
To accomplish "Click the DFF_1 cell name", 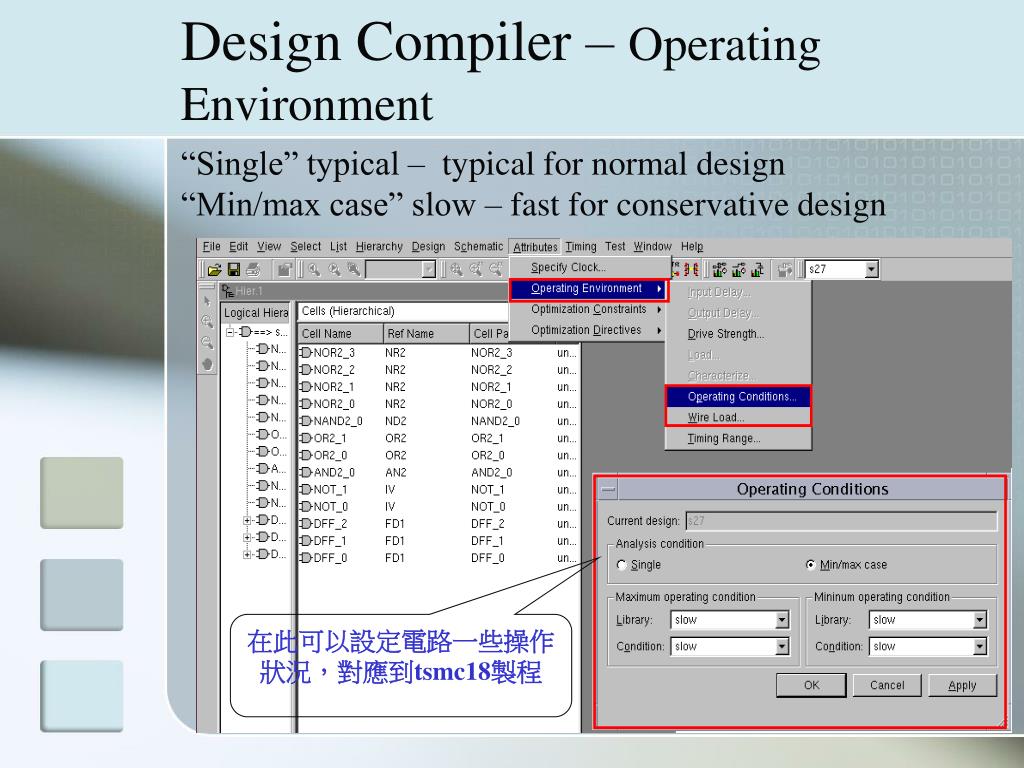I will 330,541.
